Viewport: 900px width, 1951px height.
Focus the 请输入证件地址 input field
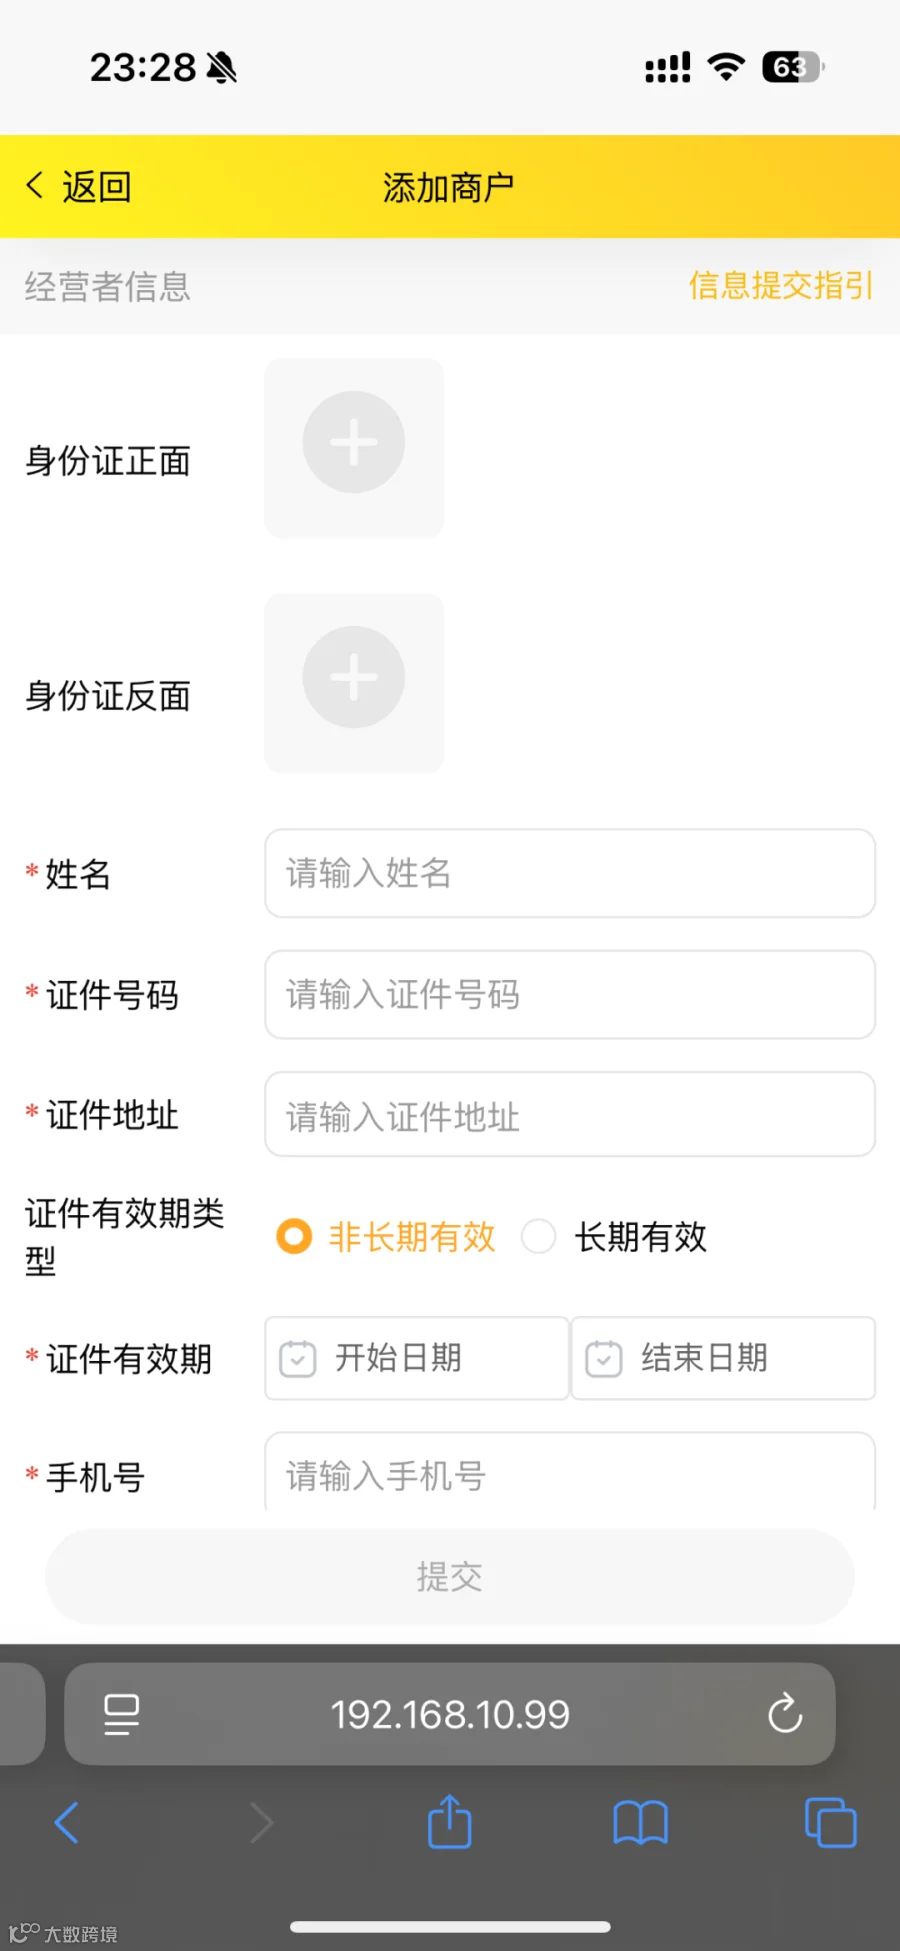click(570, 1115)
